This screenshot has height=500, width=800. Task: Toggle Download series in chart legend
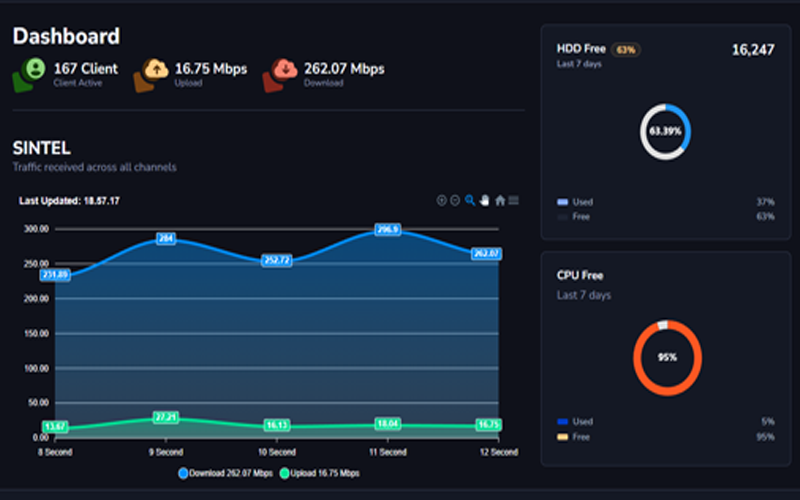(x=225, y=473)
